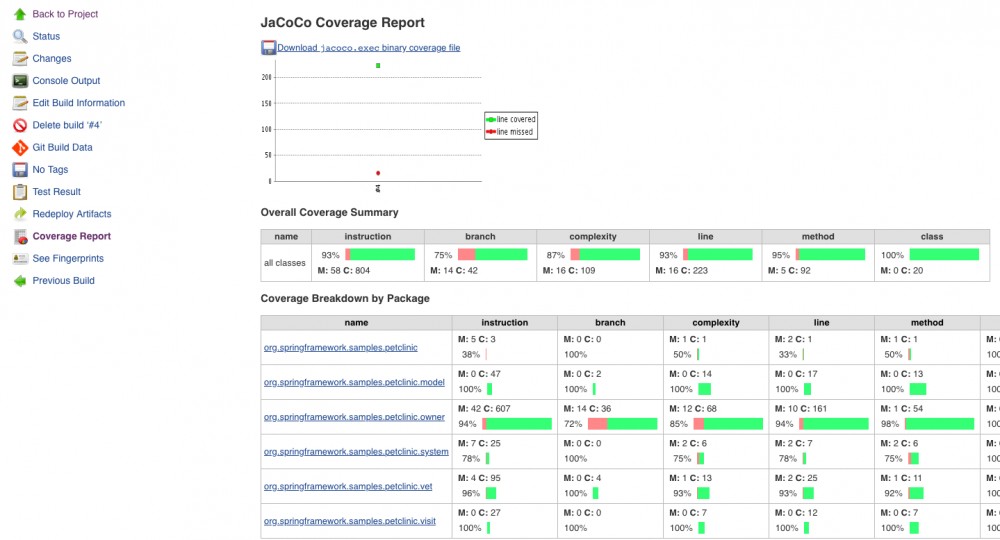Screen dimensions: 1000x540
Task: Click the Delete build '#4' prohibition icon
Action: point(20,125)
